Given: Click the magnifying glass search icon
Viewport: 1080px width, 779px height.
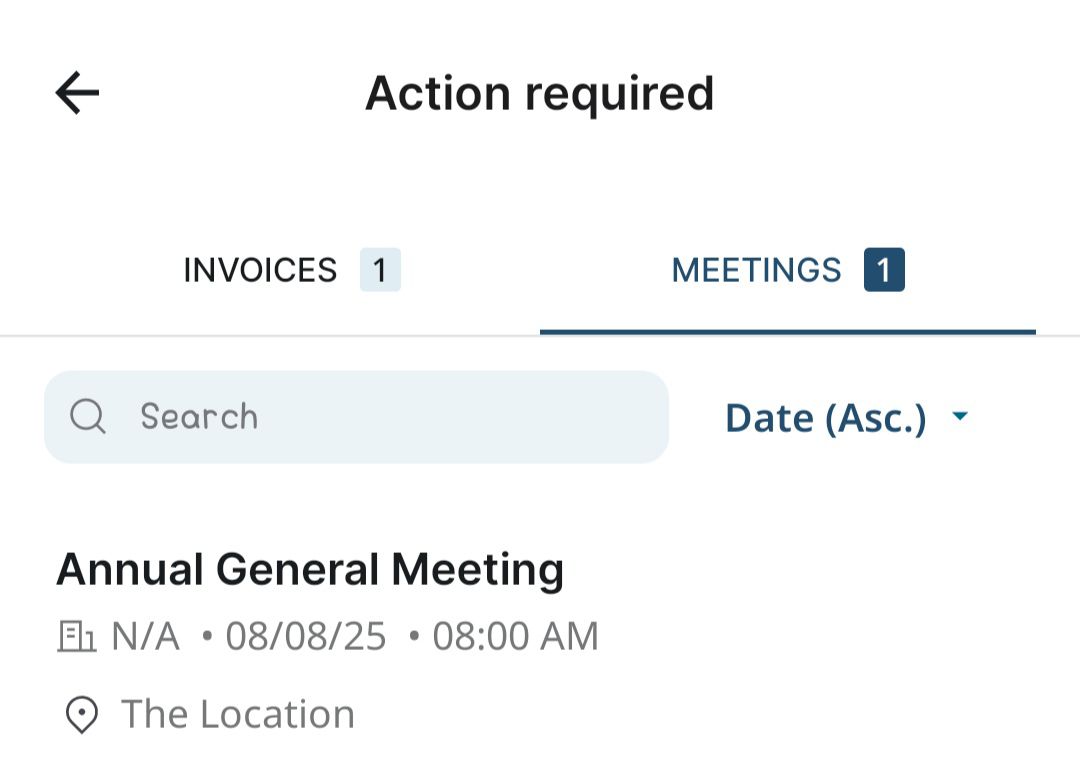Looking at the screenshot, I should 88,417.
